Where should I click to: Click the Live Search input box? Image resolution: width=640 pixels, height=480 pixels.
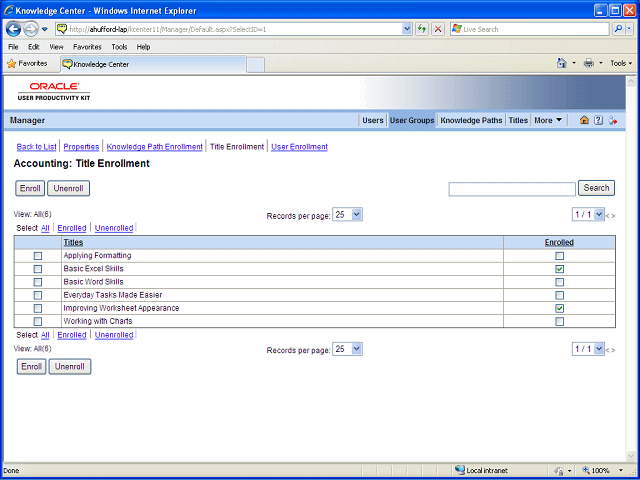click(530, 29)
